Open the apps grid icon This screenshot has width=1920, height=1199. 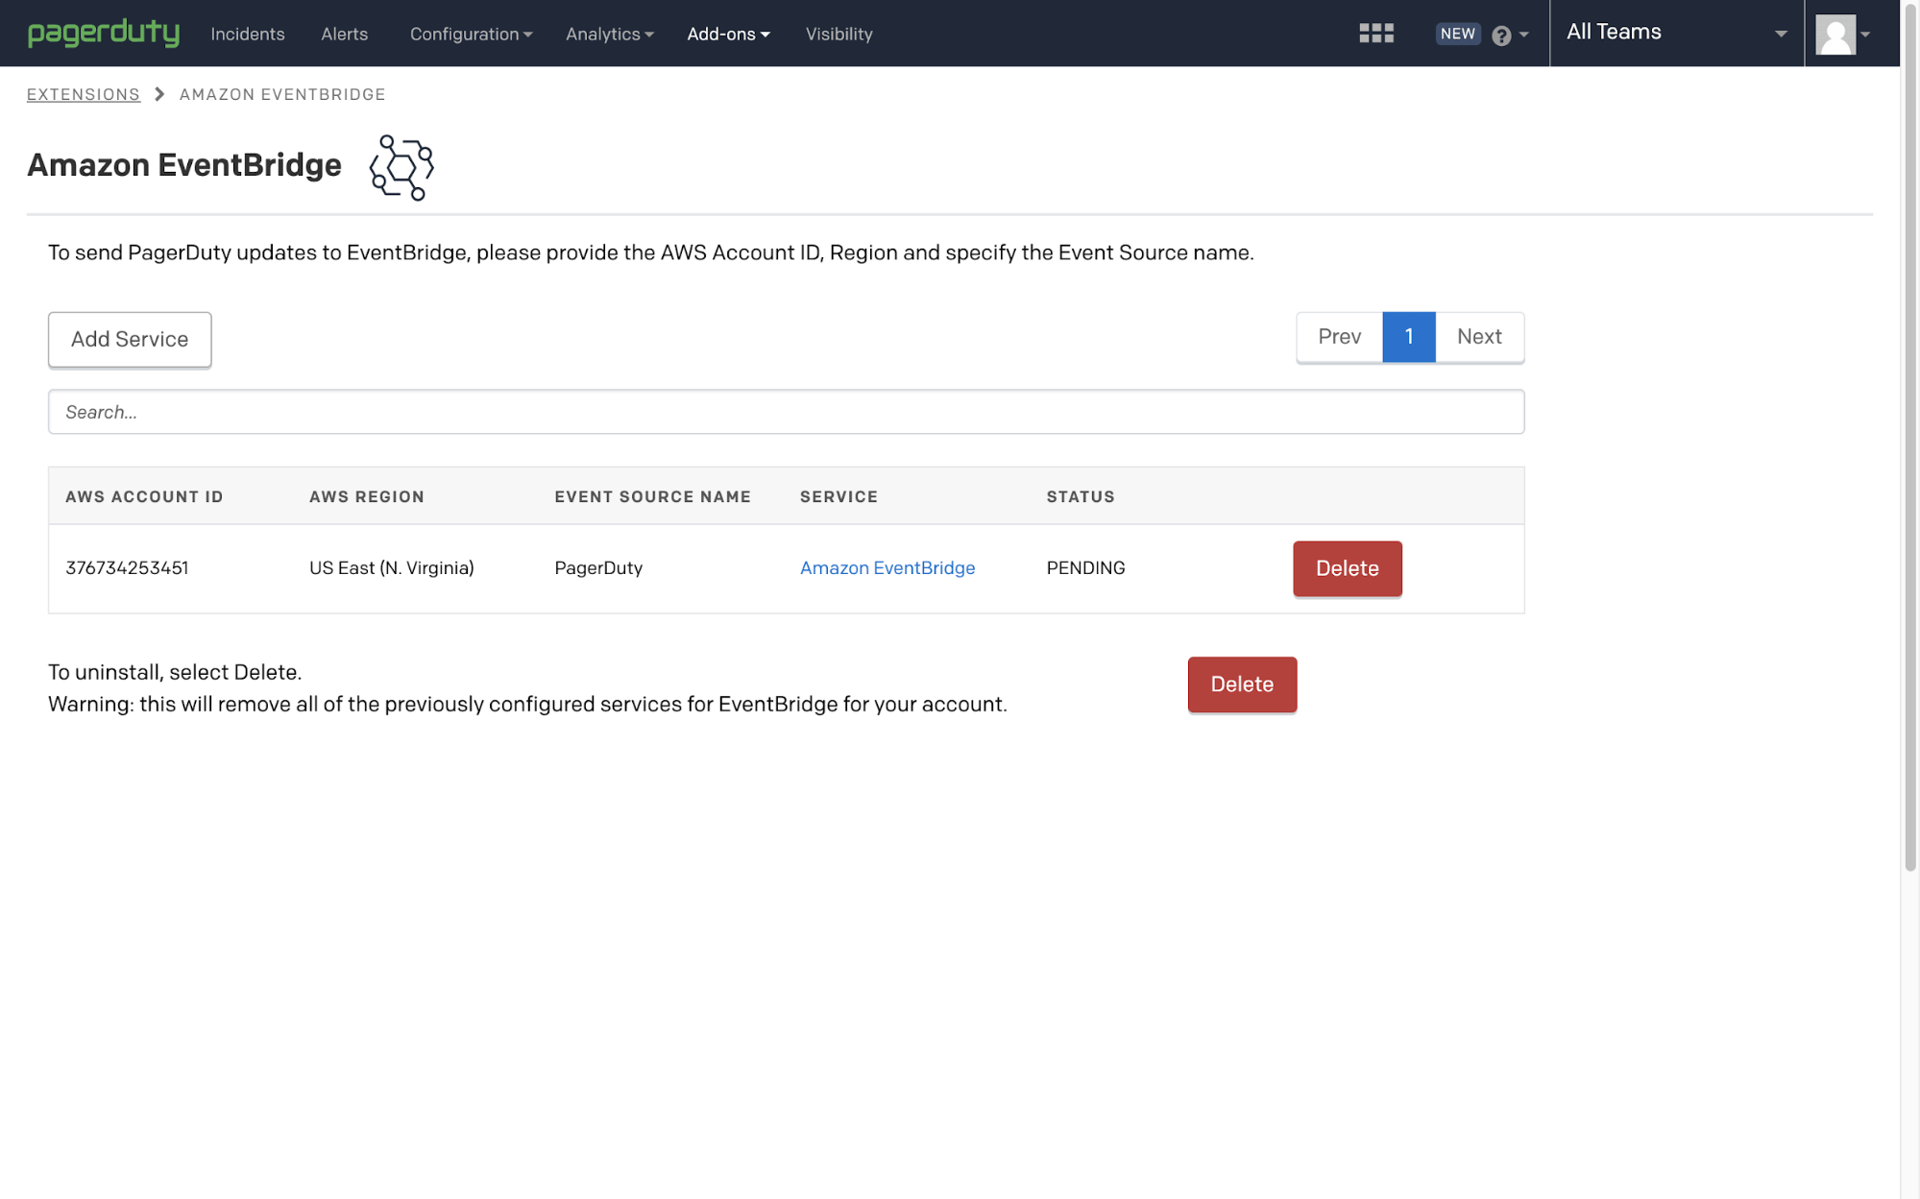pyautogui.click(x=1376, y=33)
